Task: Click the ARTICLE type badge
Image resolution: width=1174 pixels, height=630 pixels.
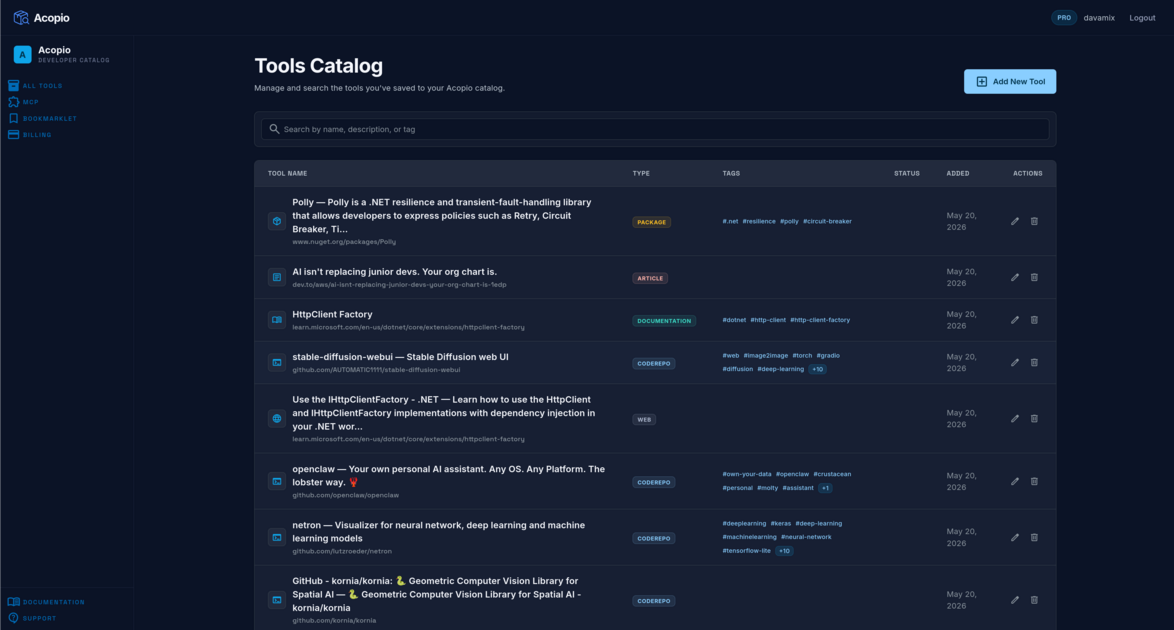Action: [650, 278]
